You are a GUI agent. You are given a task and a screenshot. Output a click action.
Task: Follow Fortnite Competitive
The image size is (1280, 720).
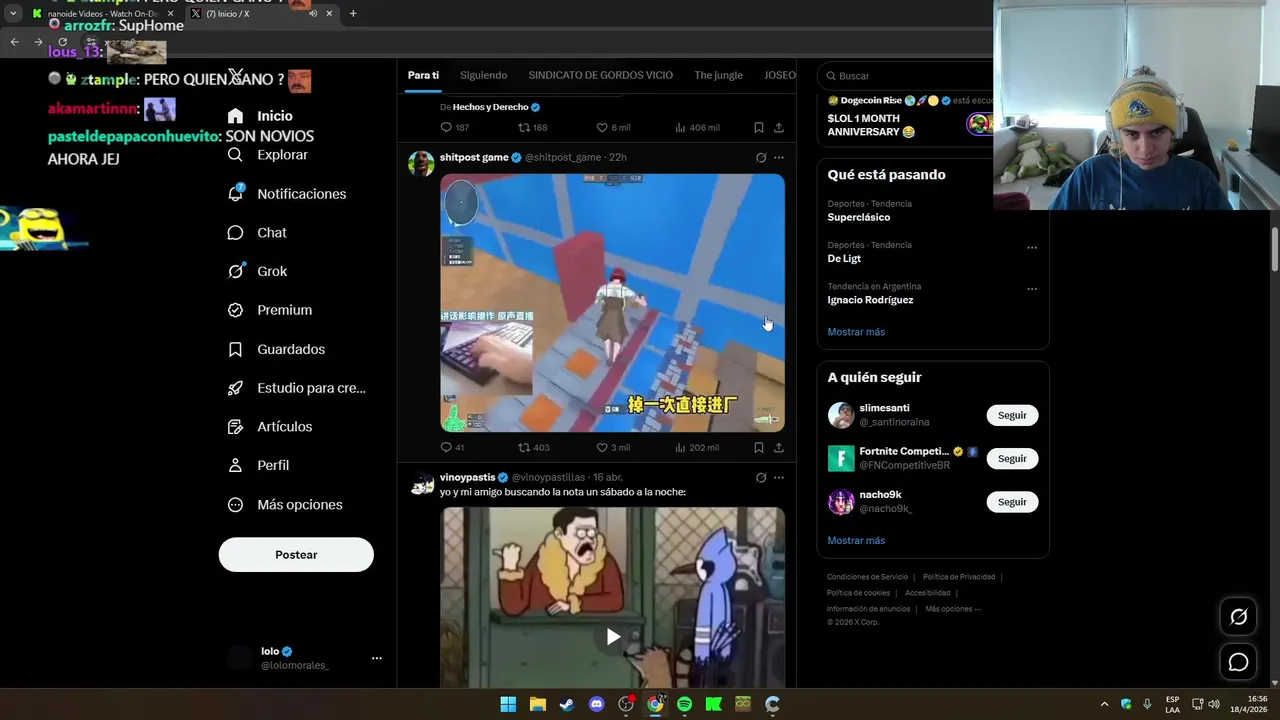pyautogui.click(x=1012, y=458)
